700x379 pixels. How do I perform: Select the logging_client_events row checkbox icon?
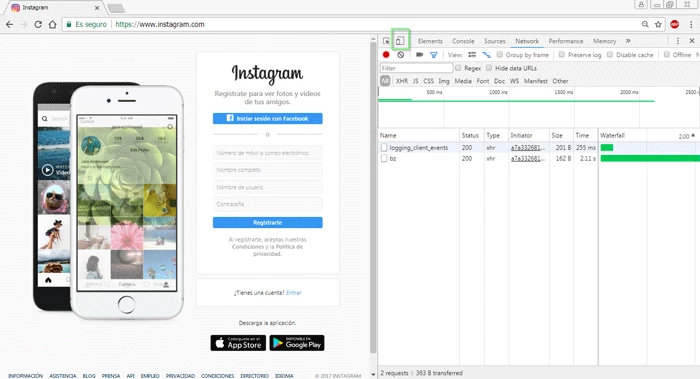click(x=384, y=147)
